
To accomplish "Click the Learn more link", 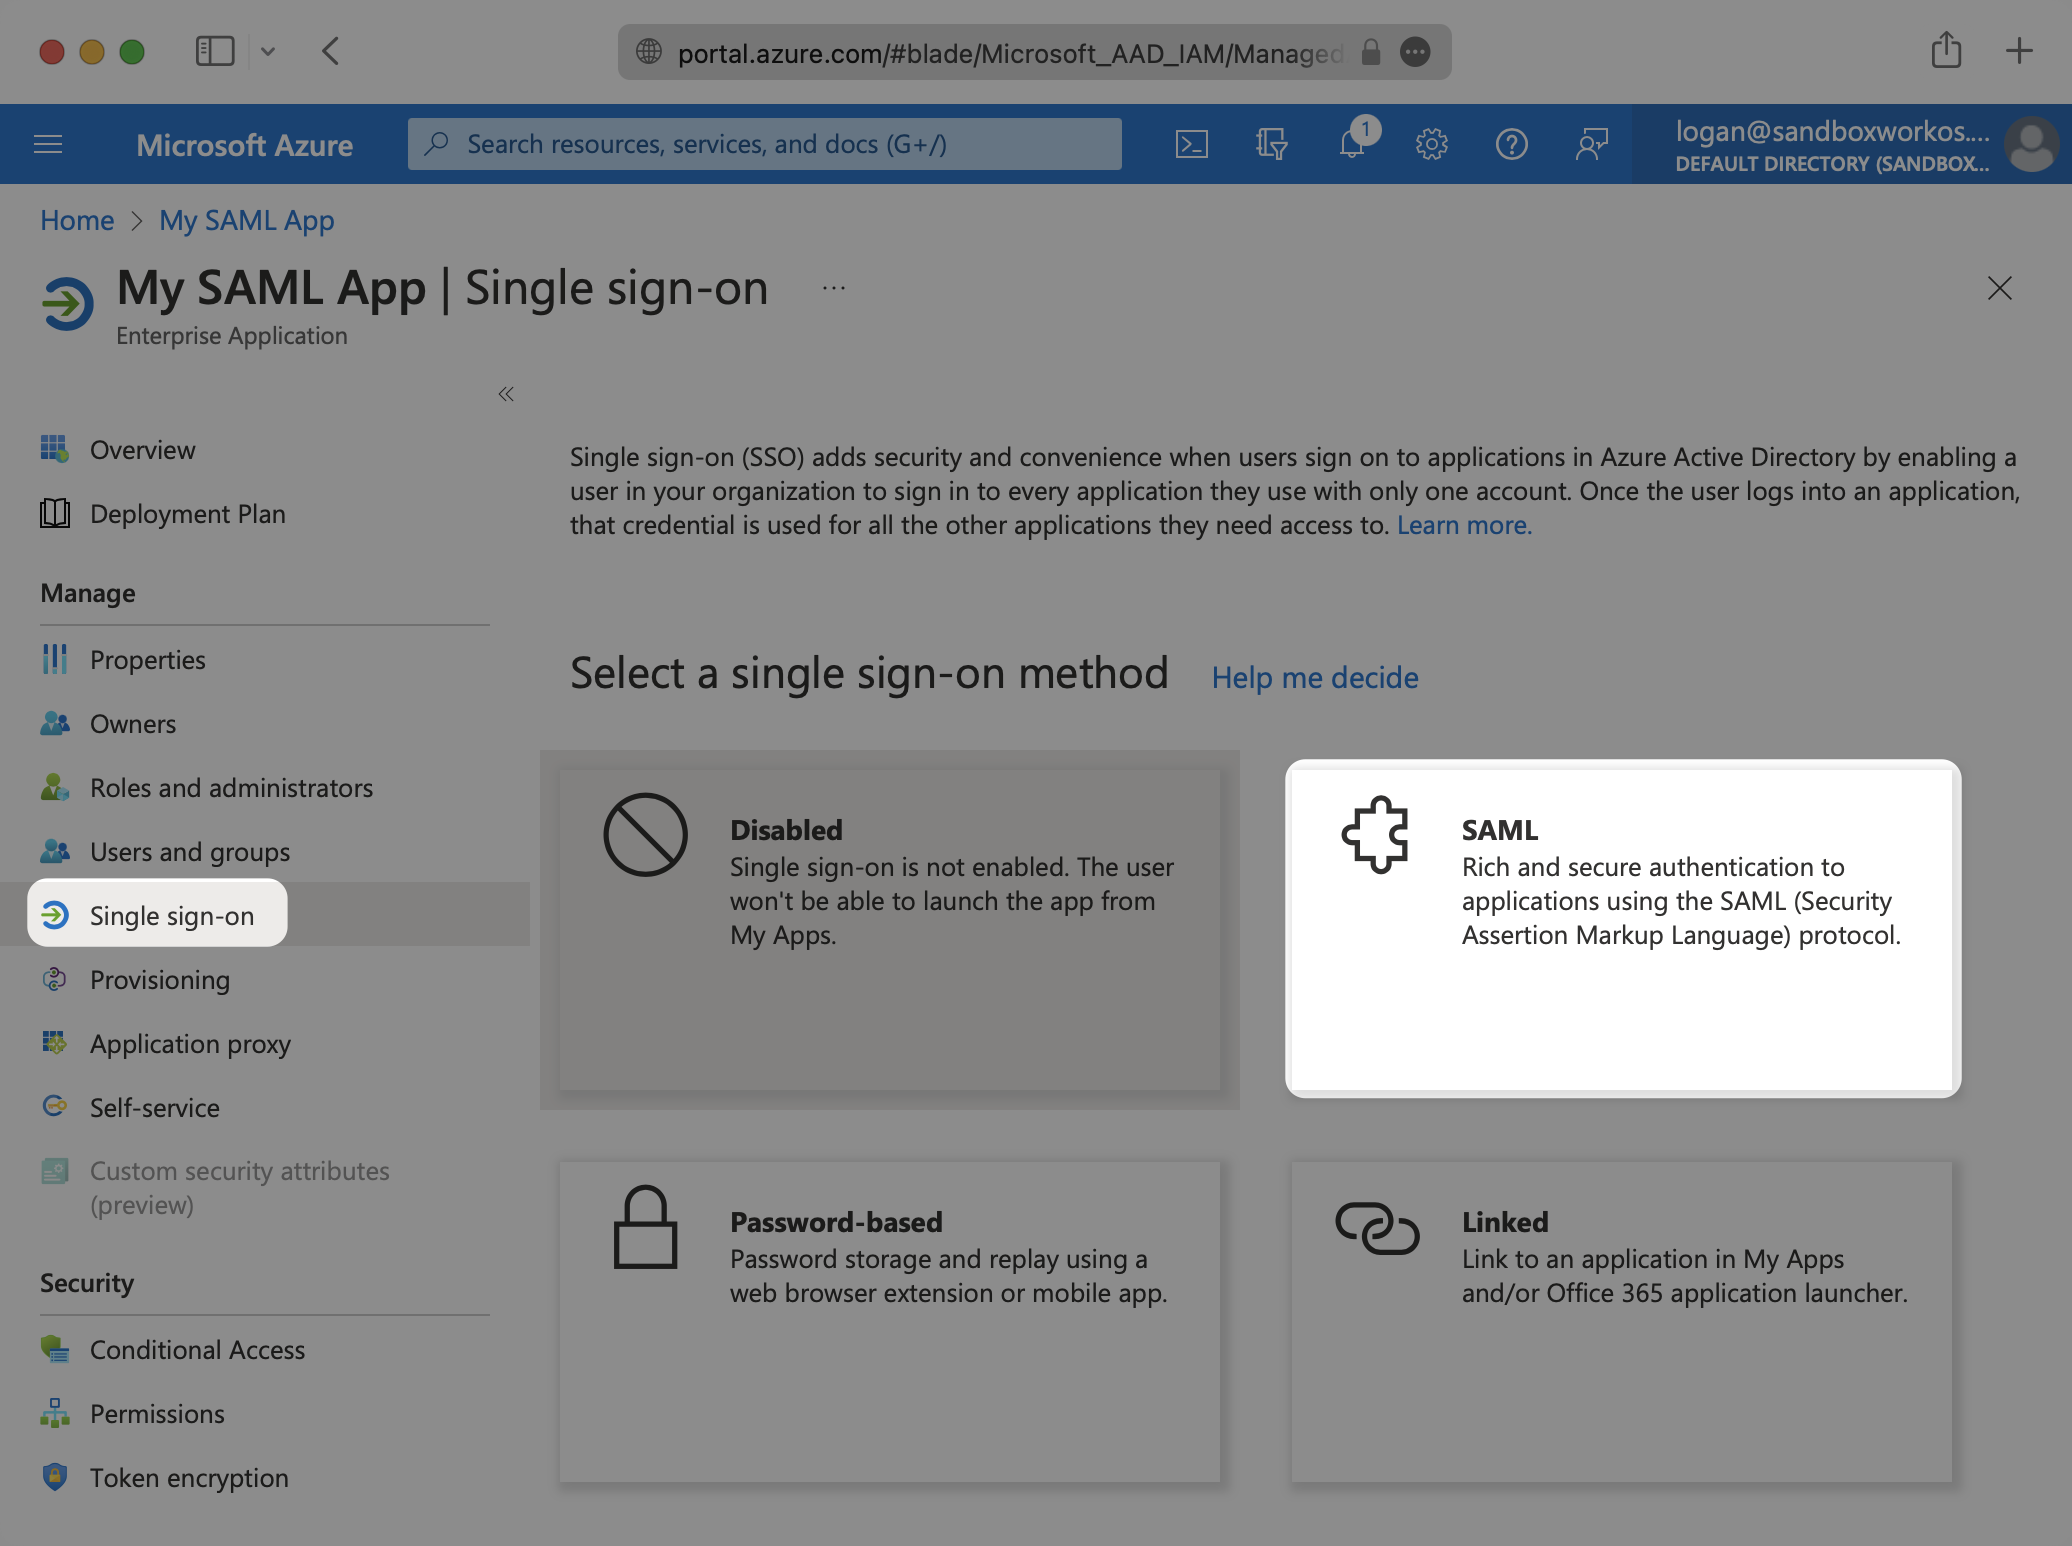I will tap(1463, 525).
